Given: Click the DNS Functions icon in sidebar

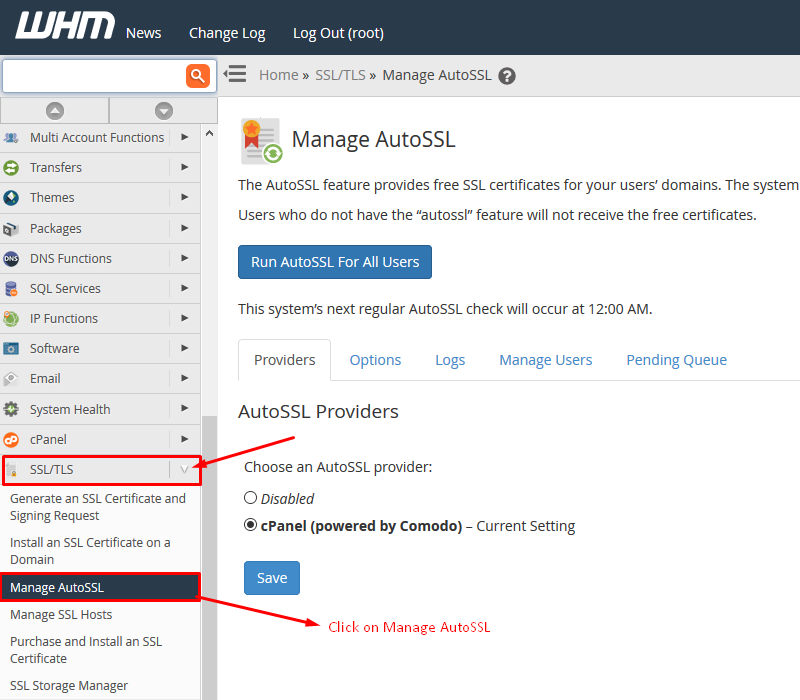Looking at the screenshot, I should pyautogui.click(x=11, y=259).
